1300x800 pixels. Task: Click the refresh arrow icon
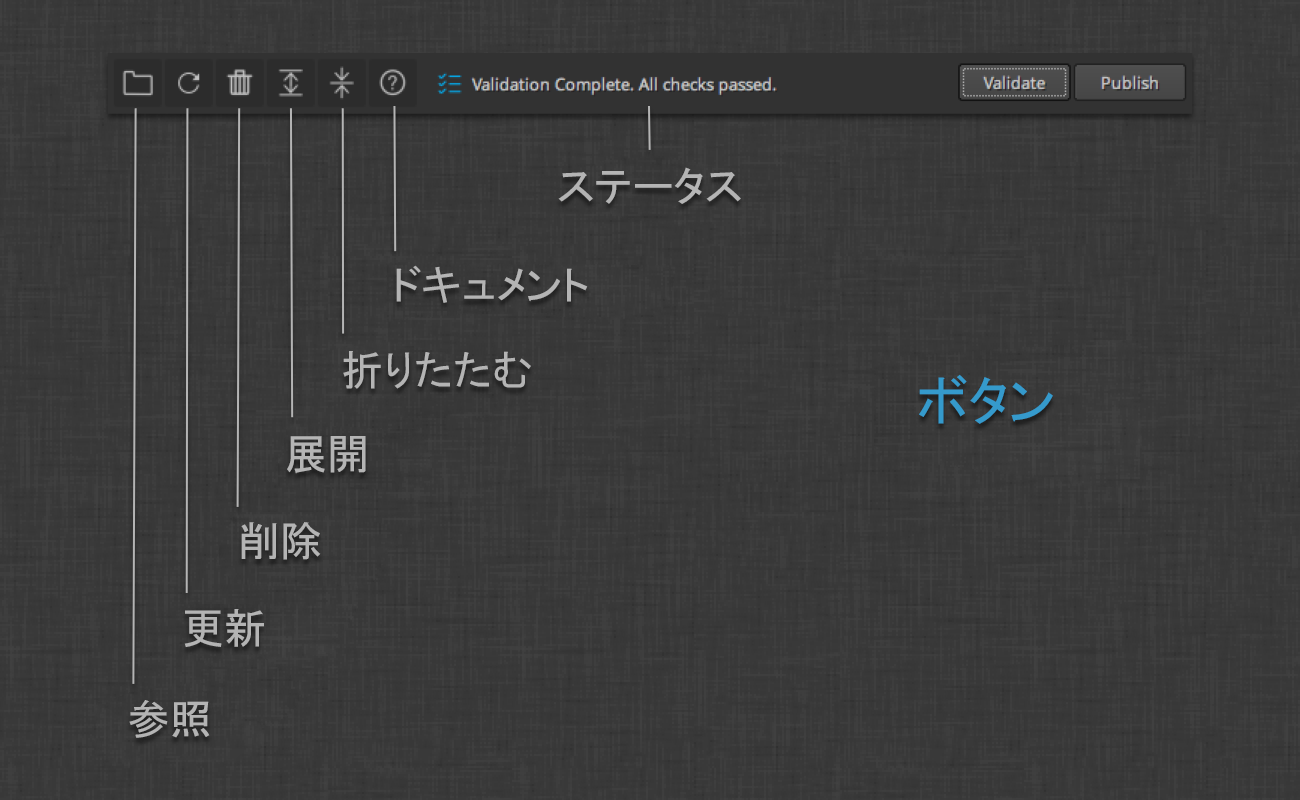(188, 83)
